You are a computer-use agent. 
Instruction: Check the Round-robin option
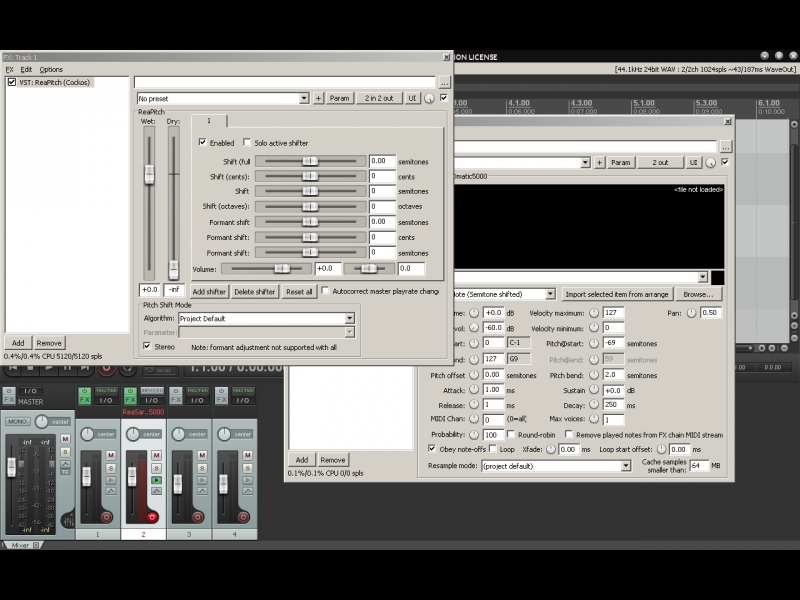tap(511, 435)
